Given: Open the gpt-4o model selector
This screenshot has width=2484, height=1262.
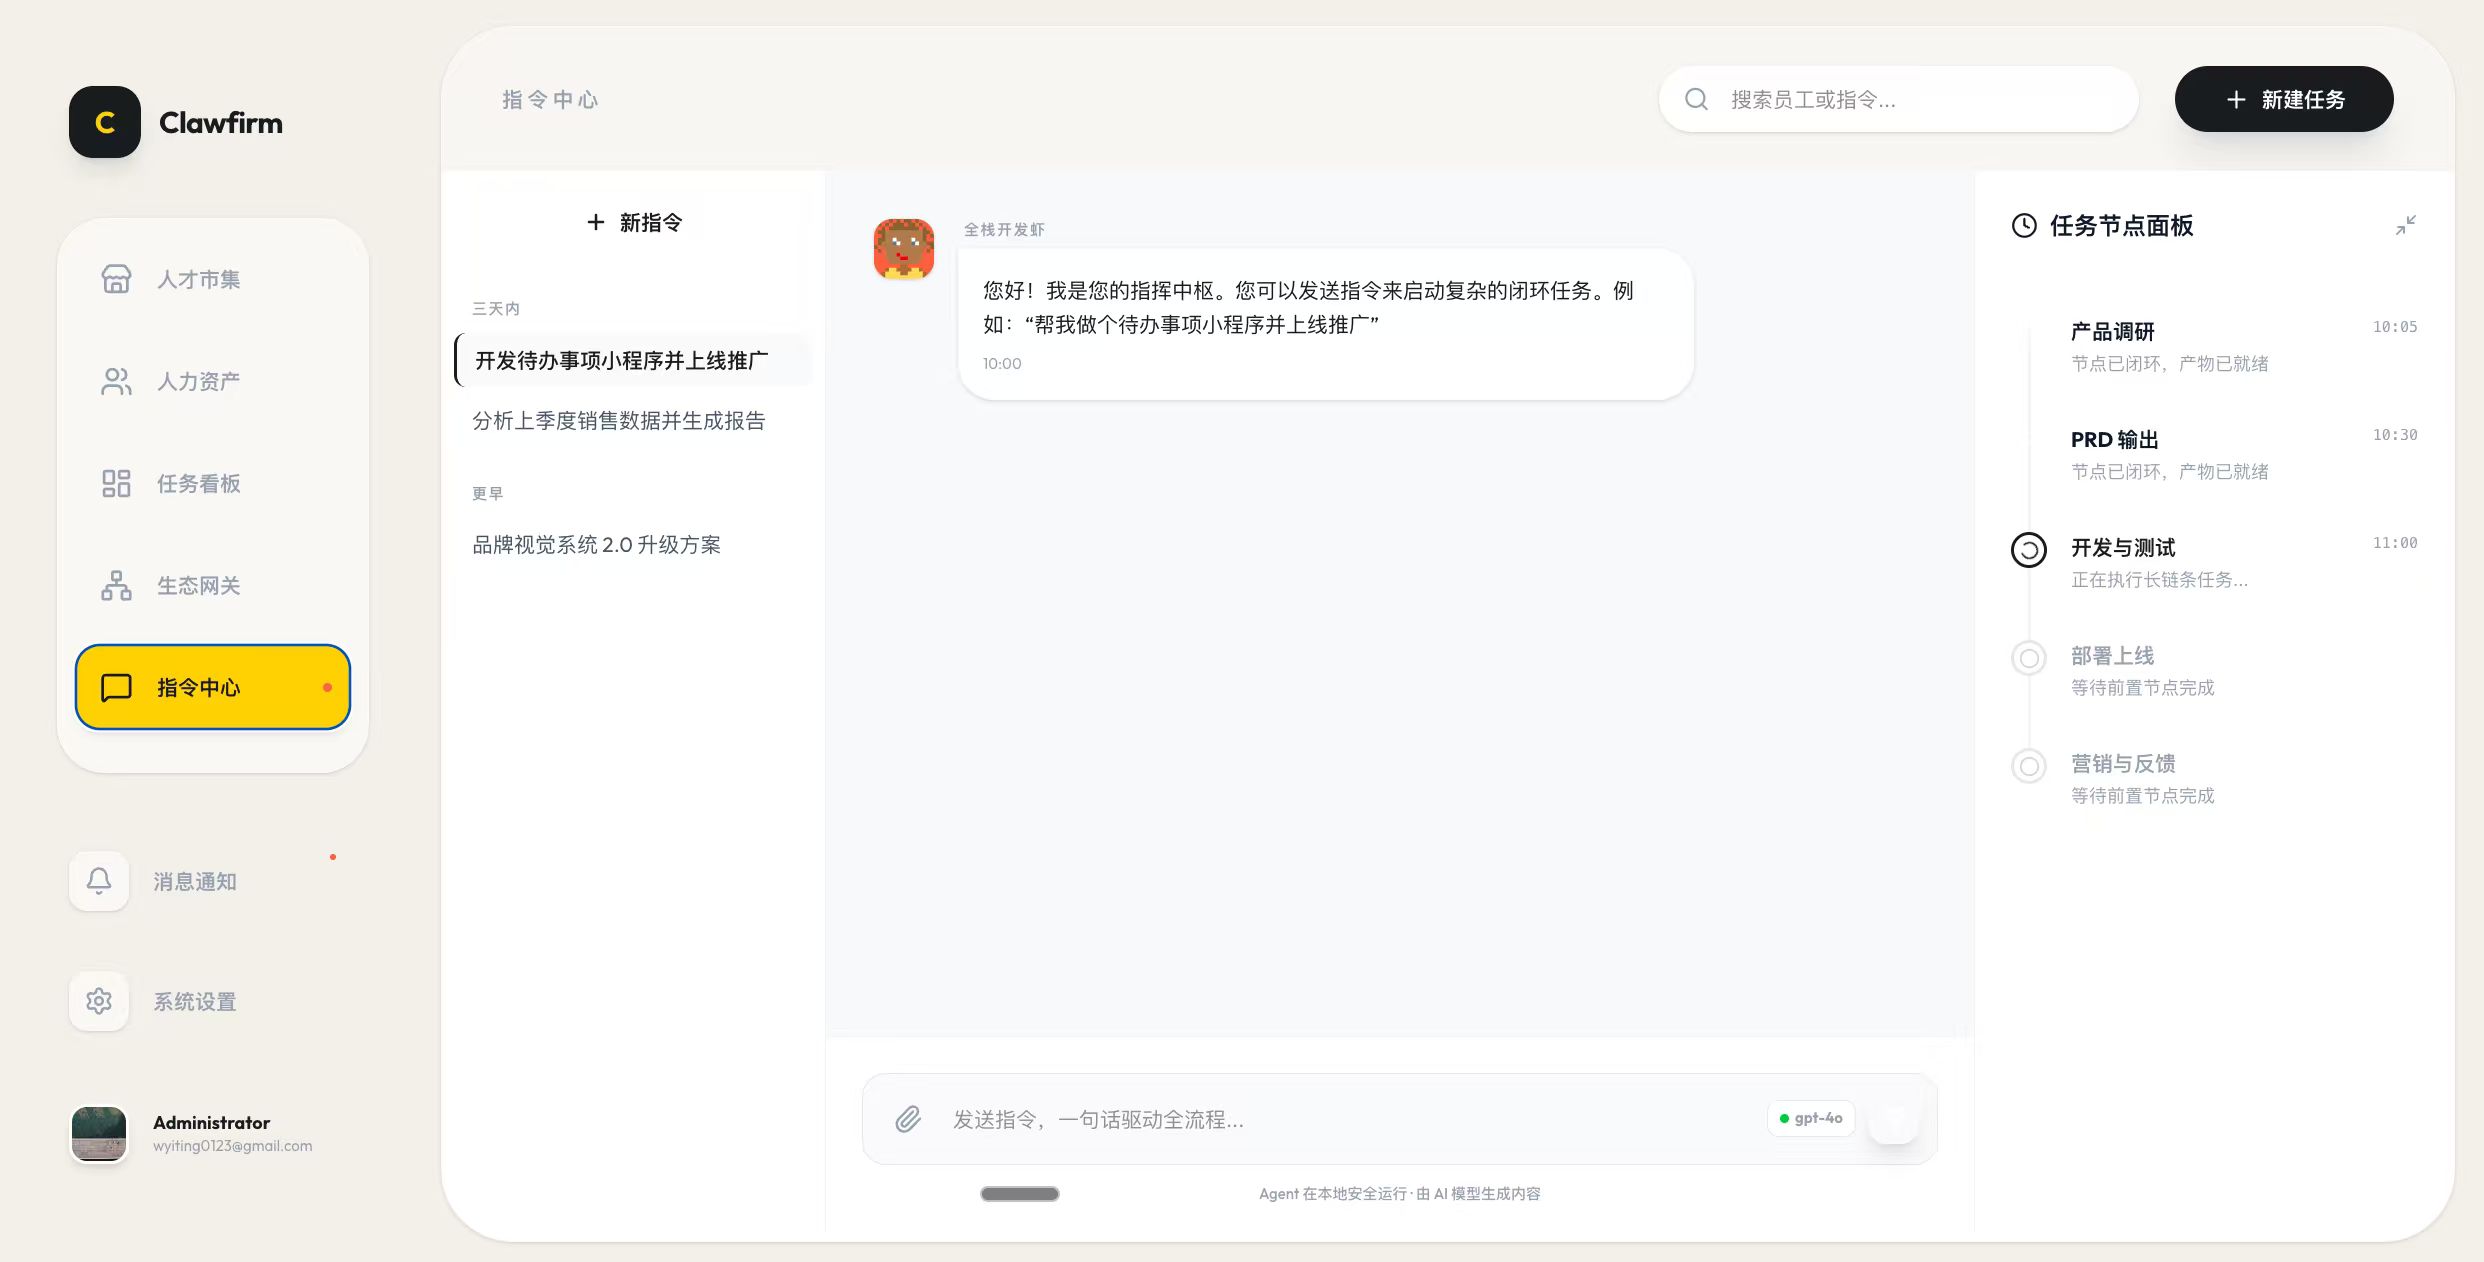Looking at the screenshot, I should (x=1811, y=1118).
